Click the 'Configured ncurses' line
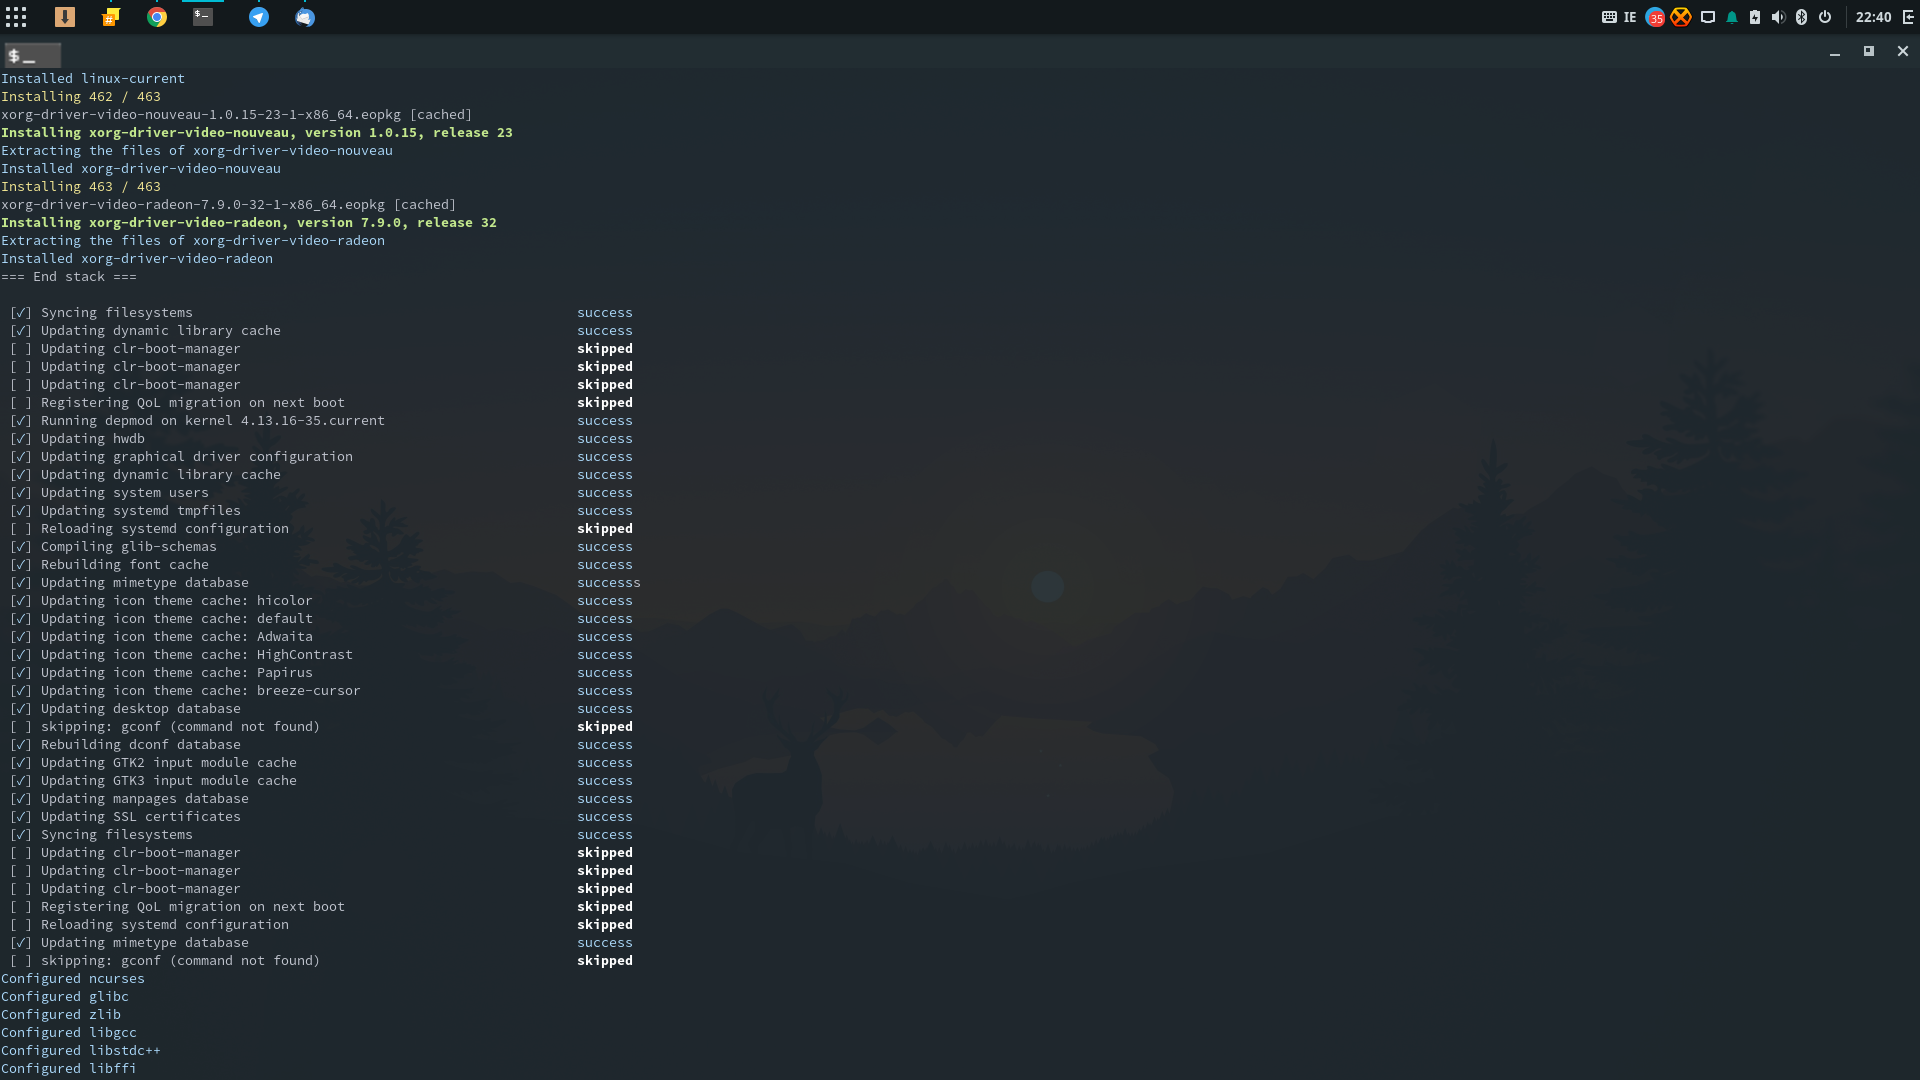 point(73,978)
